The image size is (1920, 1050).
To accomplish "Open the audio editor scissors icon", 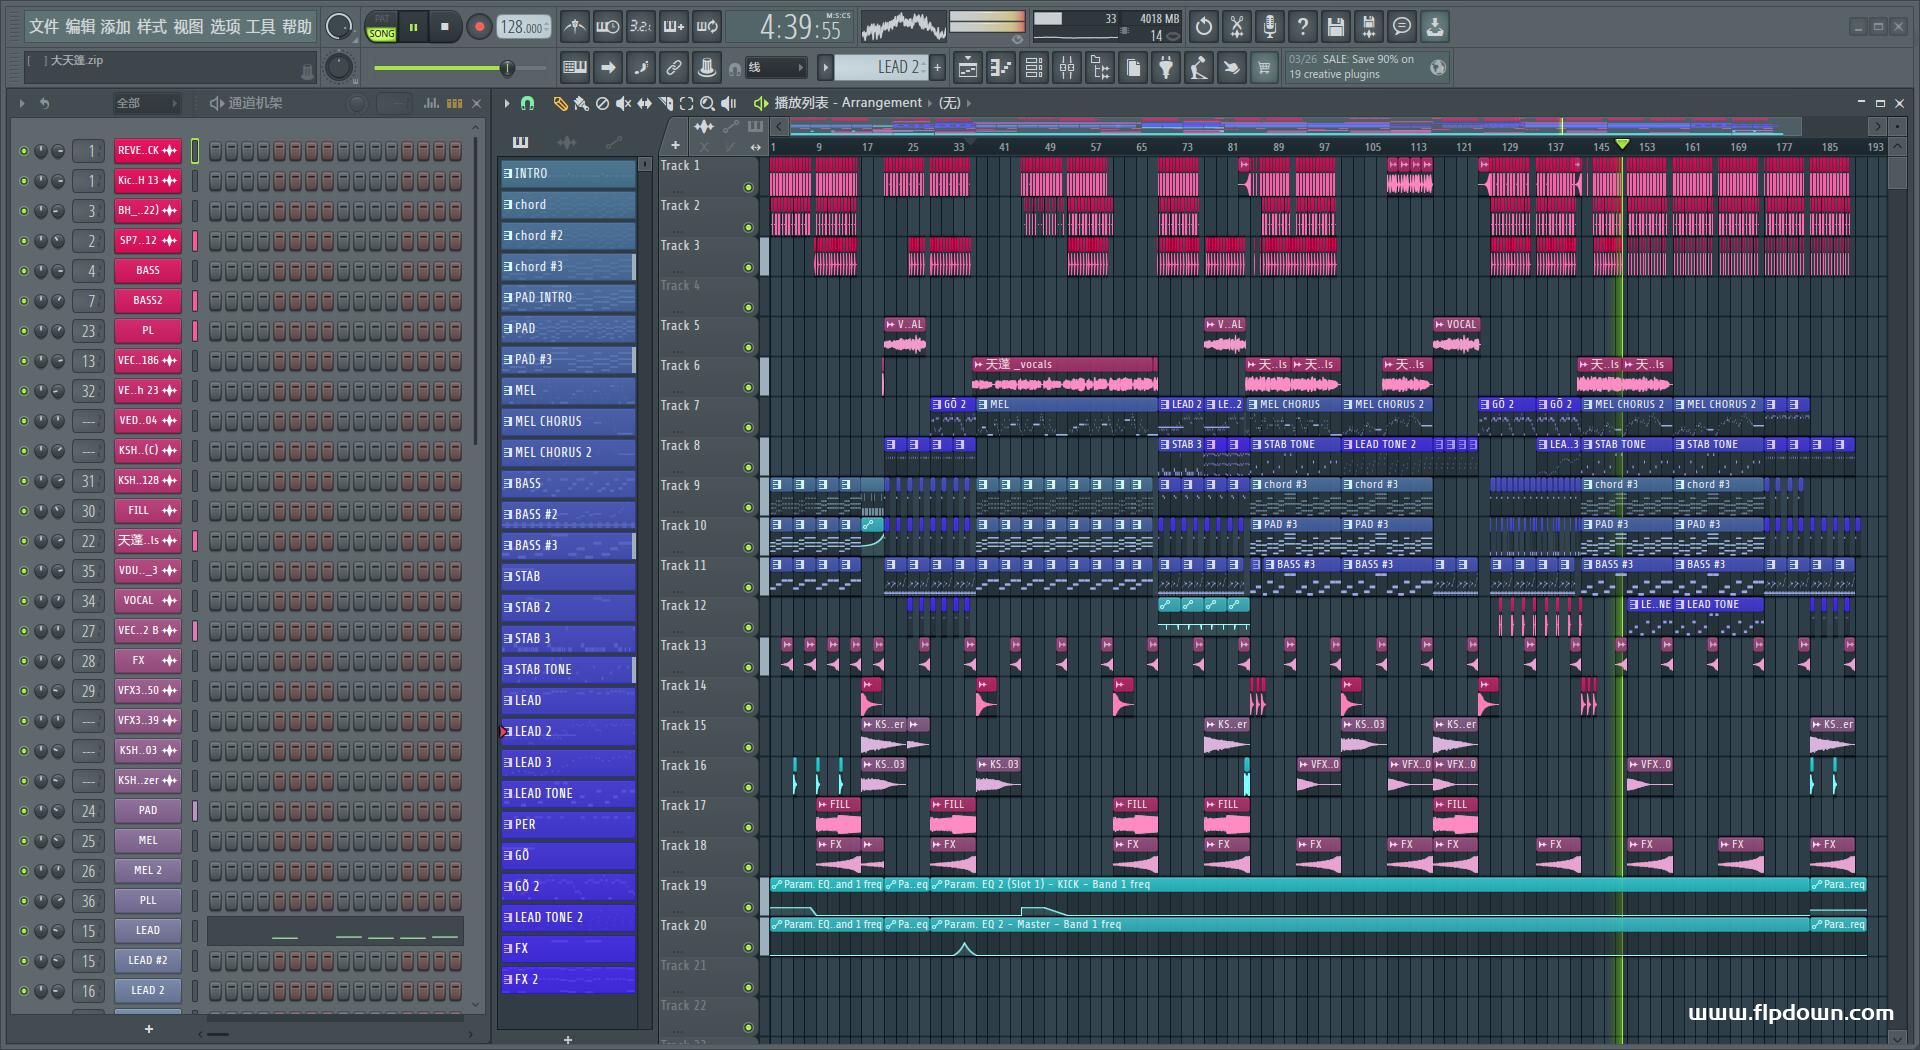I will click(x=1237, y=27).
